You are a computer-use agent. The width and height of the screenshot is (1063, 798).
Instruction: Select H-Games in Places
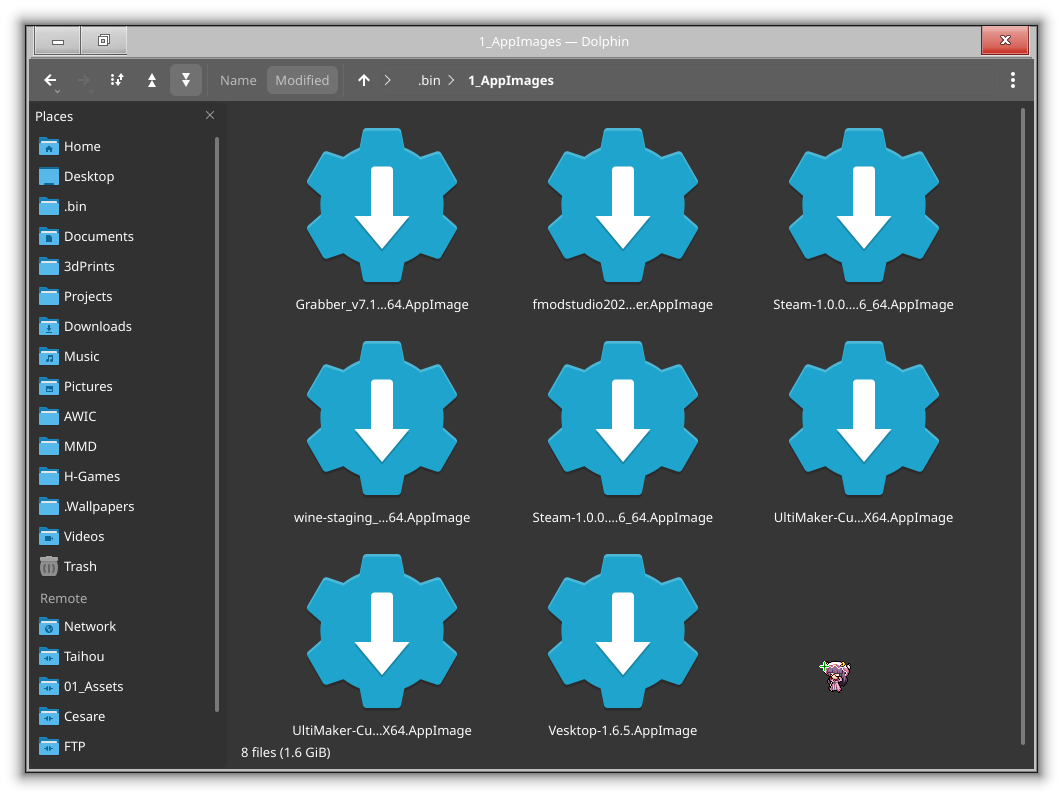(126, 476)
